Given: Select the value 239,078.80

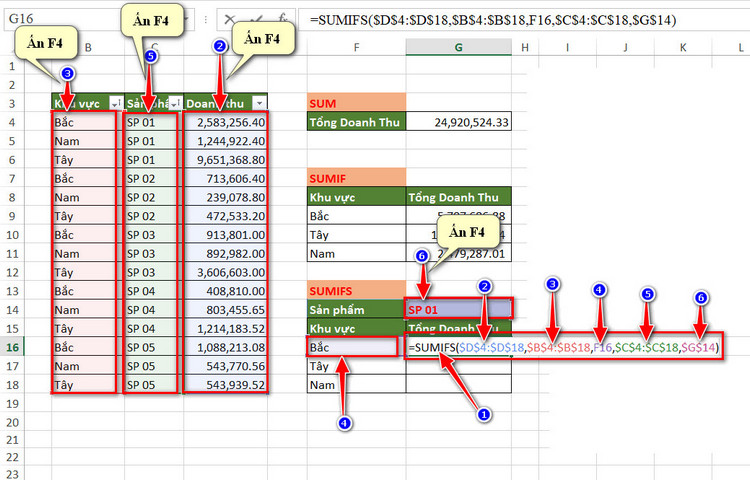Looking at the screenshot, I should (x=225, y=197).
